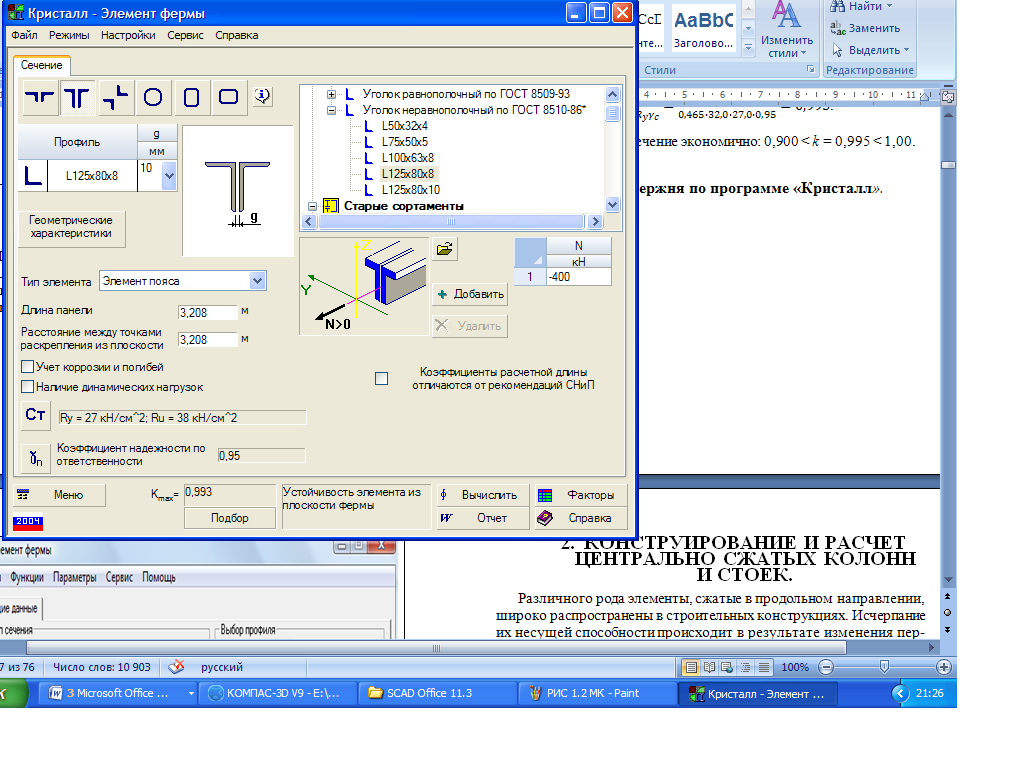Click the Подбор button
The width and height of the screenshot is (1024, 768).
[x=230, y=518]
